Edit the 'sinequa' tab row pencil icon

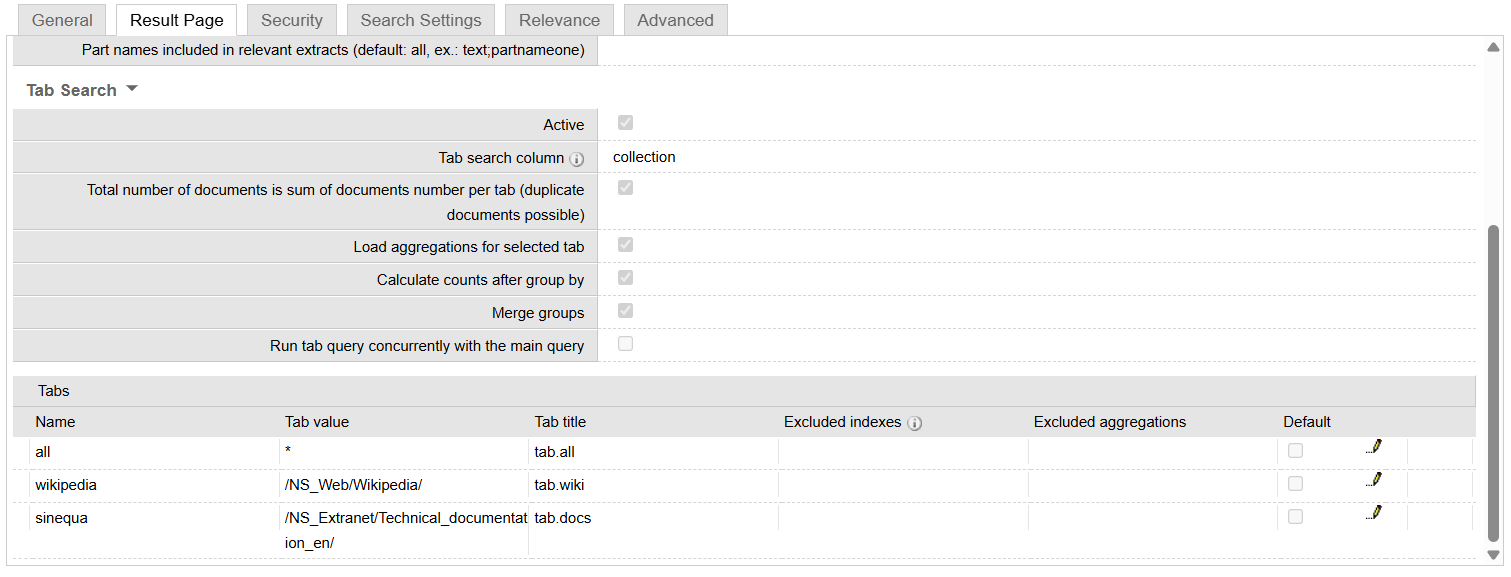coord(1374,513)
